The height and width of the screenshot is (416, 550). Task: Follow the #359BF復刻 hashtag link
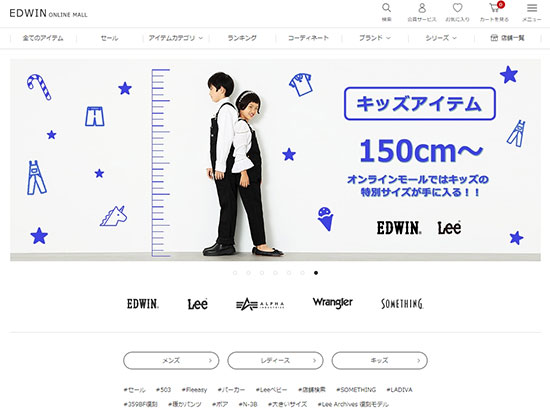[x=141, y=404]
